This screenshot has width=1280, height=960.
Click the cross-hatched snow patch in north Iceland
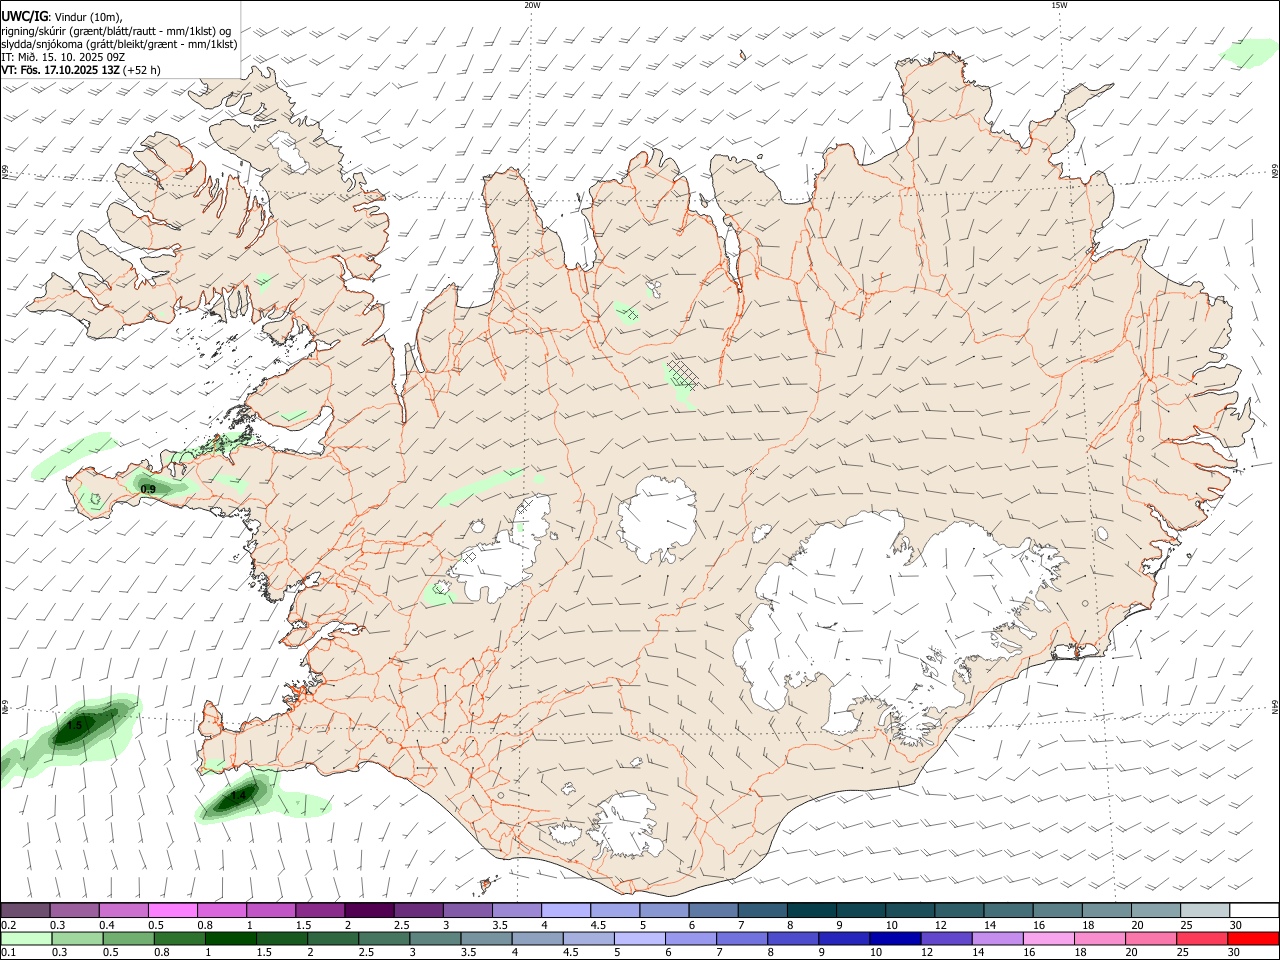point(683,373)
